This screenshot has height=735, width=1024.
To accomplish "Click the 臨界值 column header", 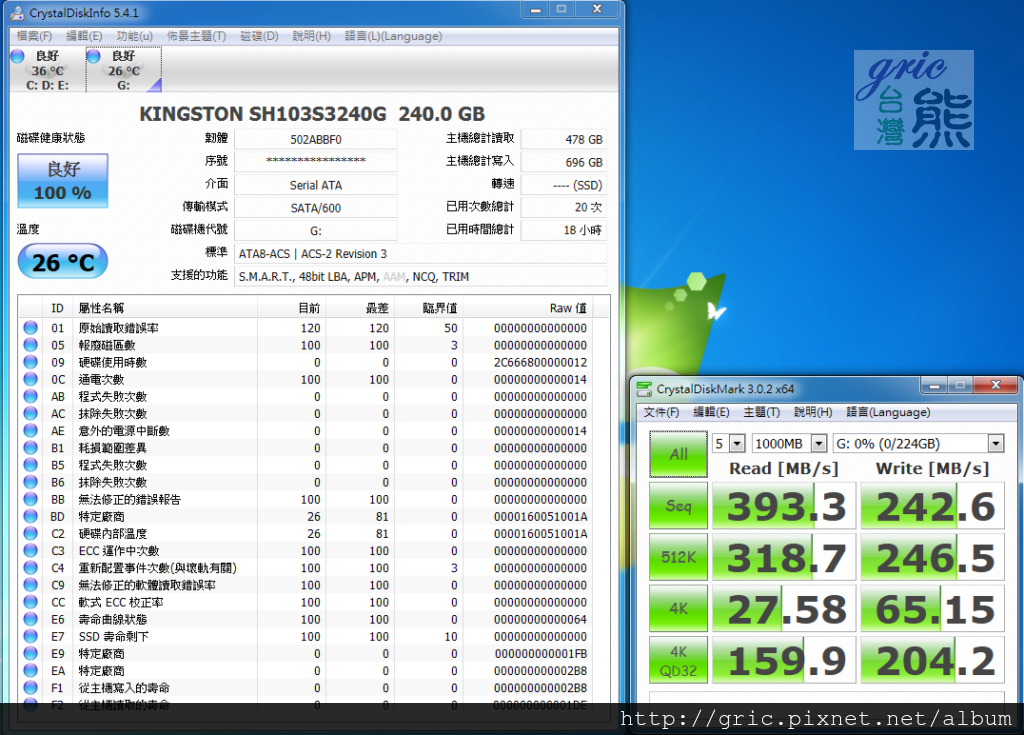I will tap(428, 308).
